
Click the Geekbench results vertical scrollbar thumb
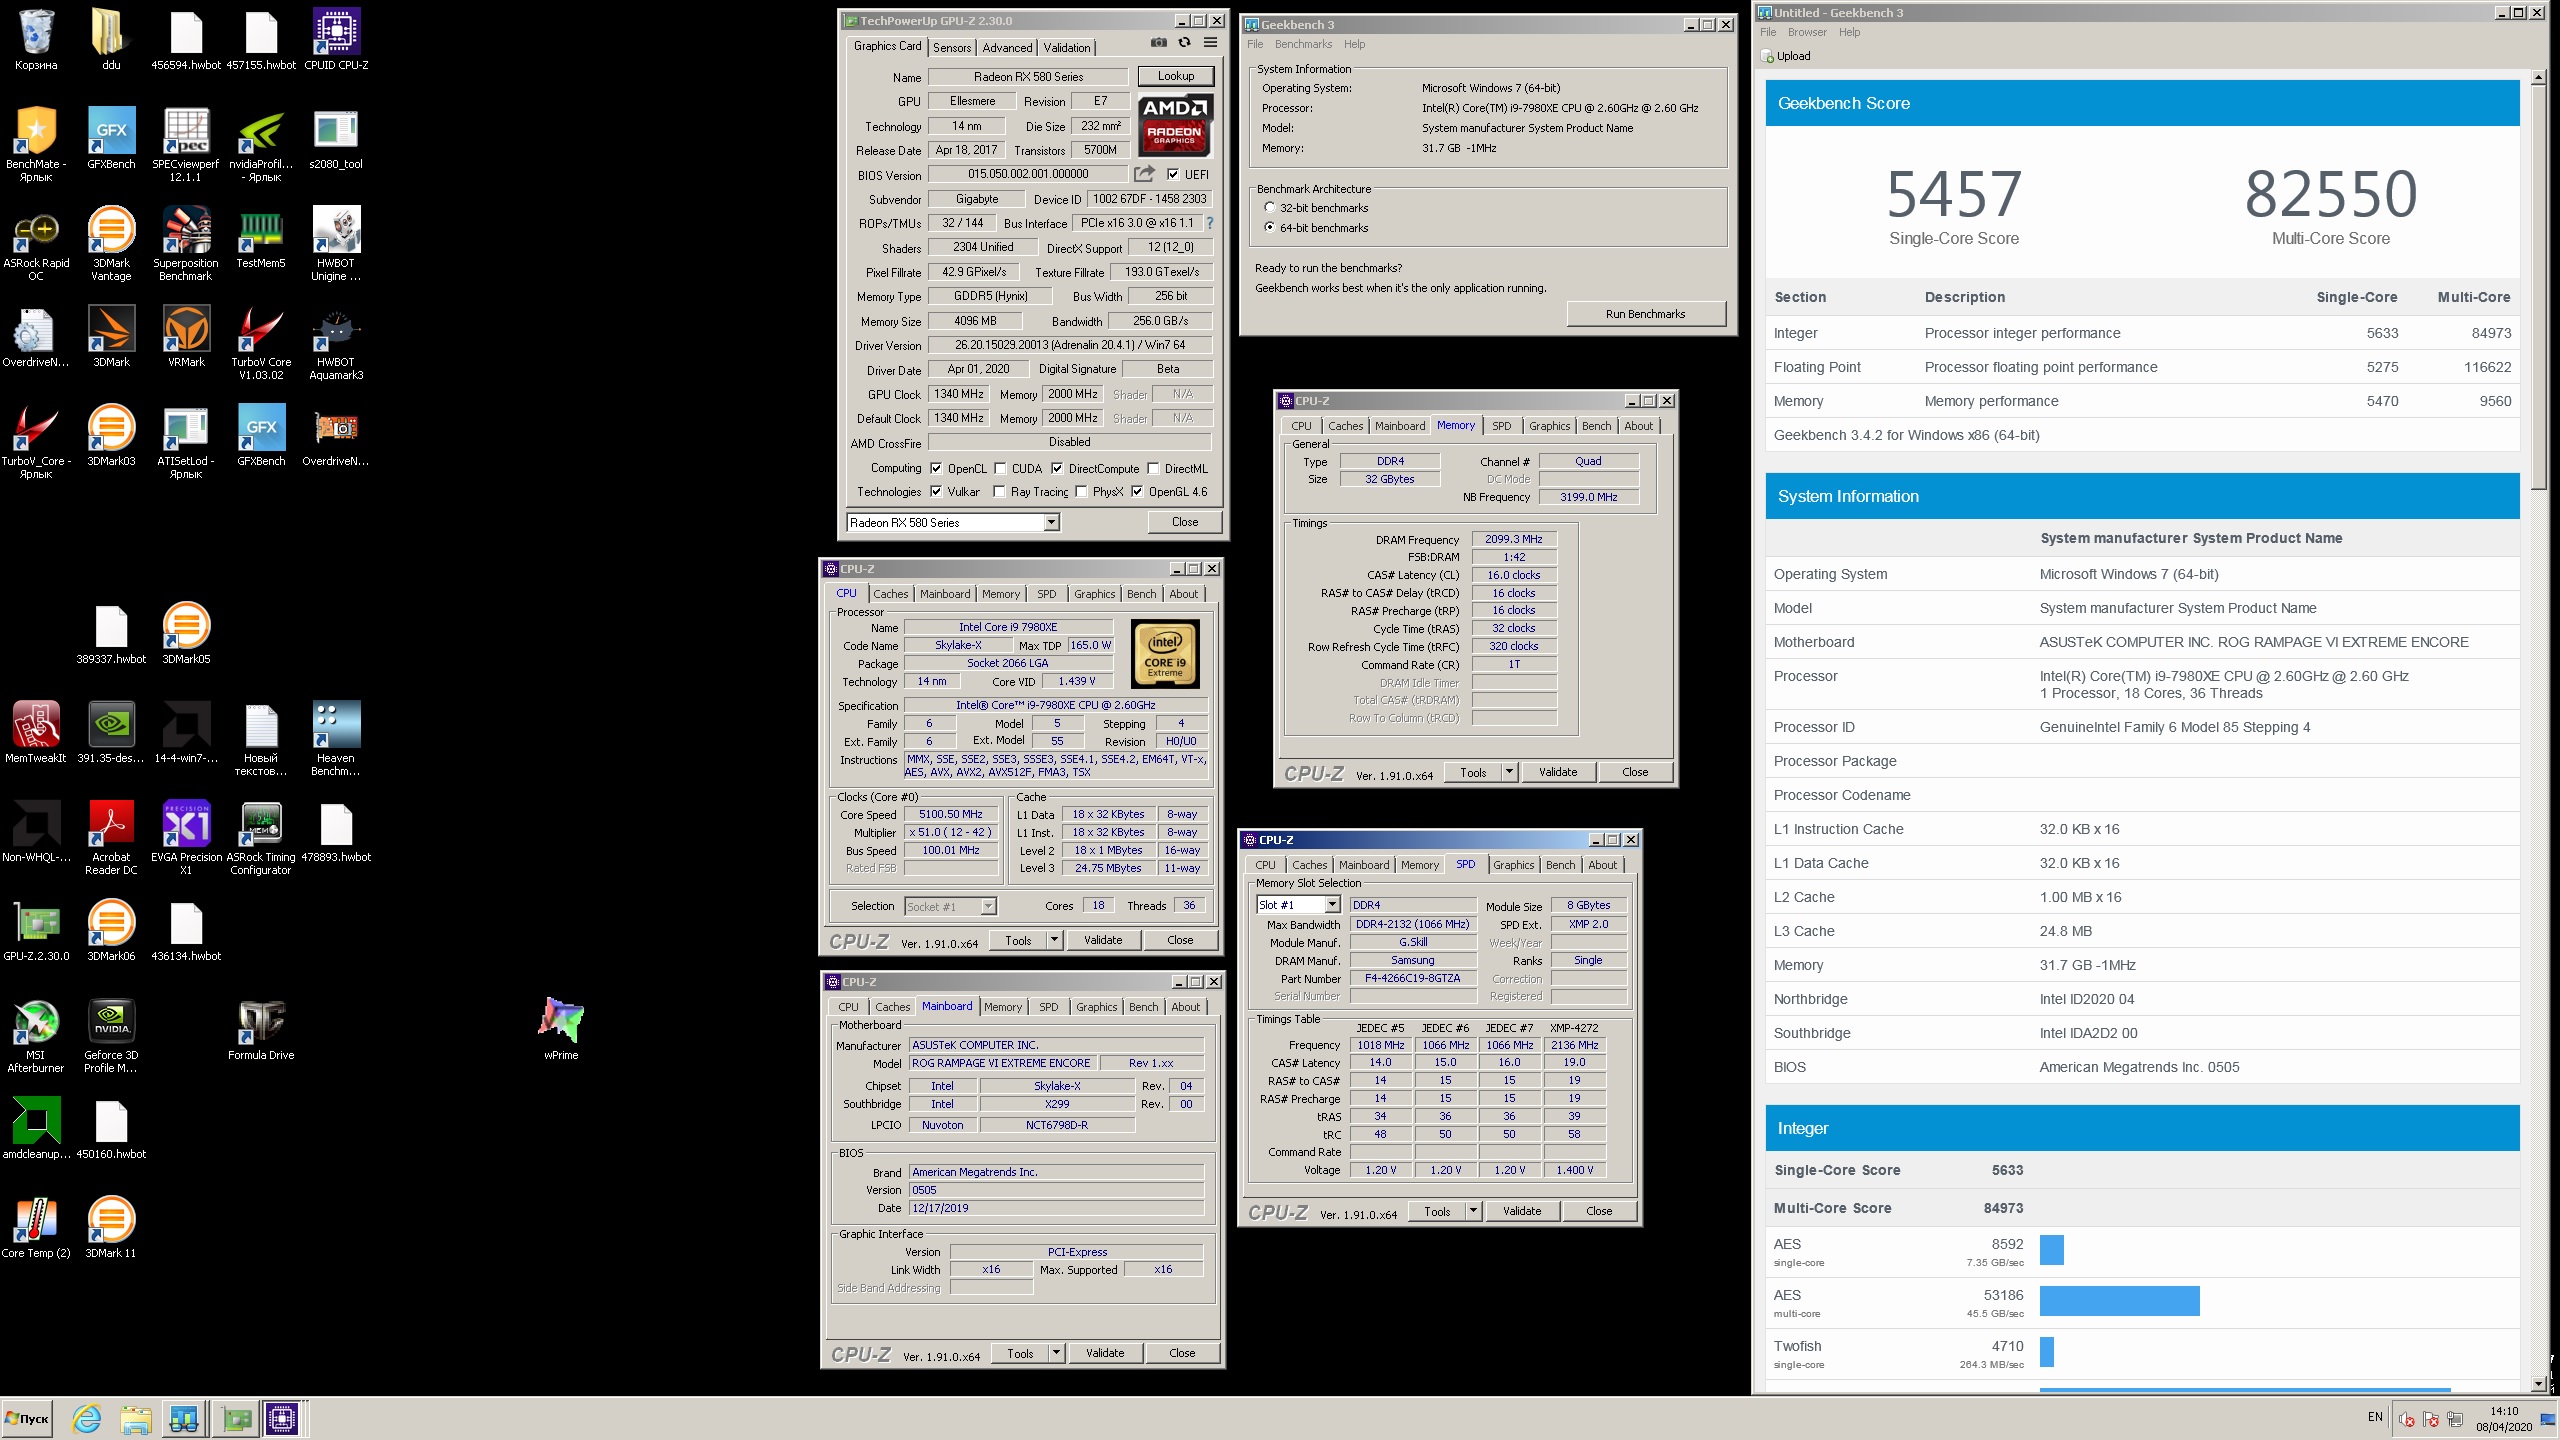coord(2538,287)
